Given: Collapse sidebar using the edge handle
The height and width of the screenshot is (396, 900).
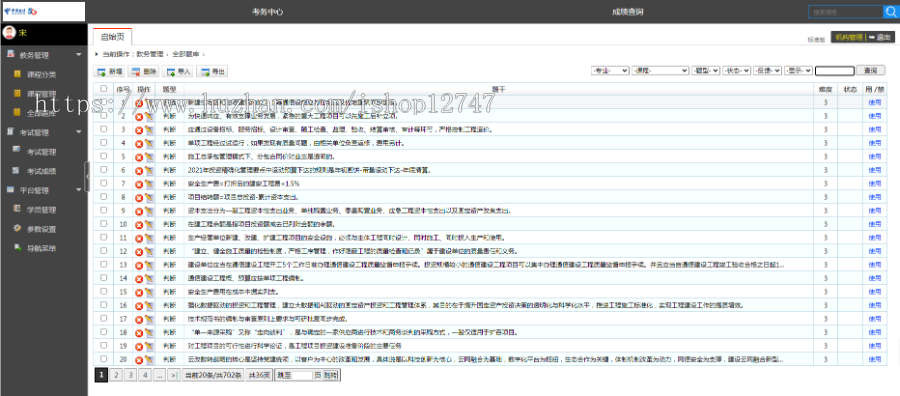Looking at the screenshot, I should pyautogui.click(x=87, y=177).
